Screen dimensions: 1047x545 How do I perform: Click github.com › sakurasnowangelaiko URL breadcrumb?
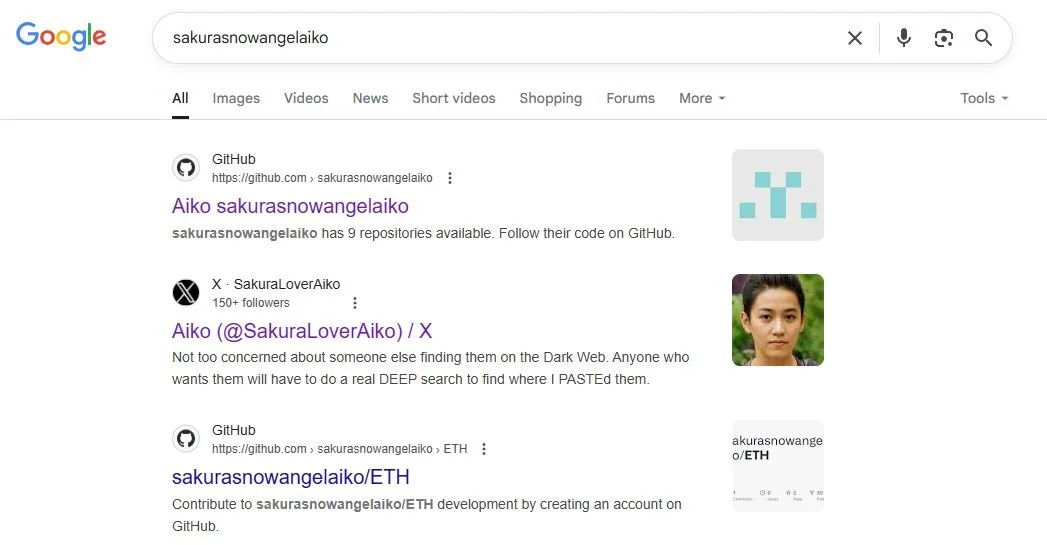tap(322, 178)
